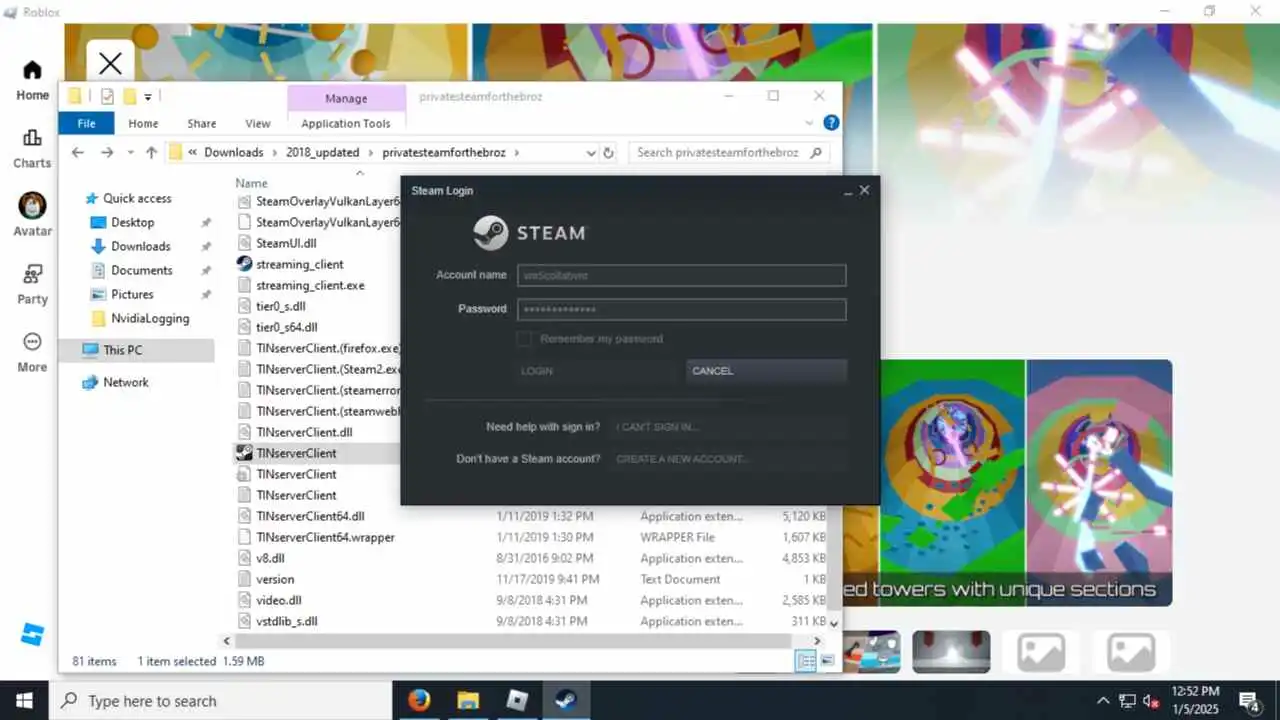Open the Roblox Avatar page
This screenshot has width=1280, height=720.
pyautogui.click(x=32, y=215)
